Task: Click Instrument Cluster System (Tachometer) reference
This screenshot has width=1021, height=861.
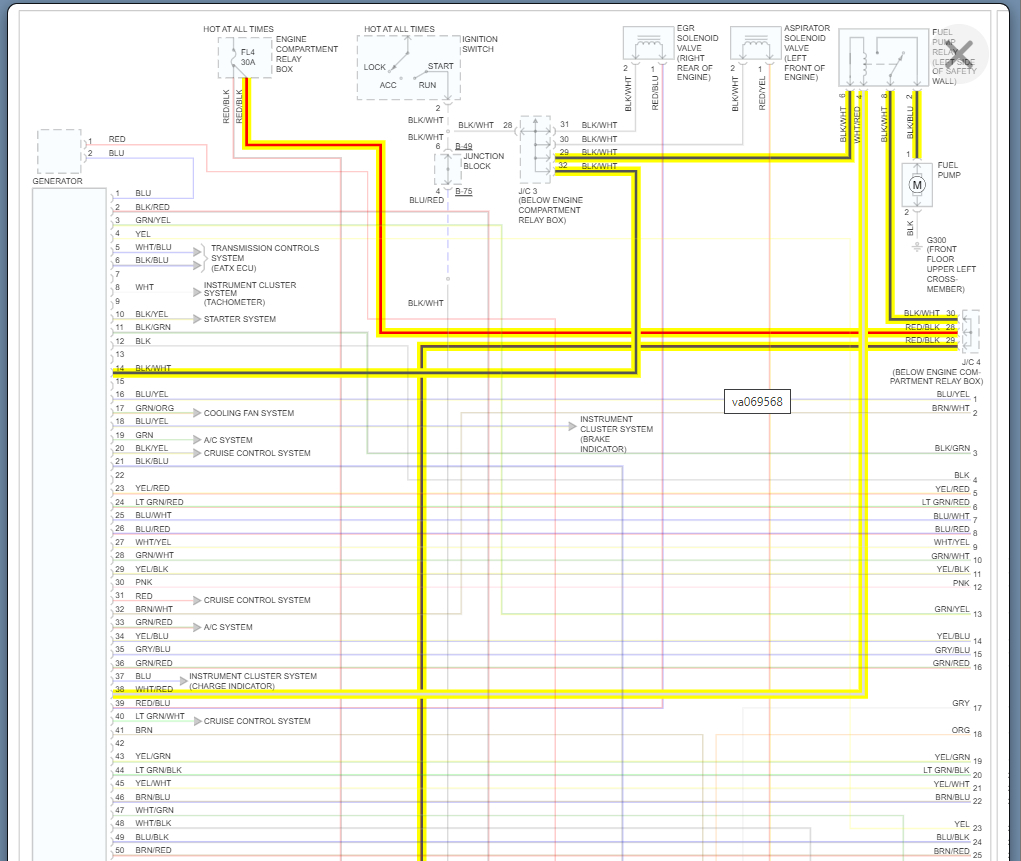Action: (249, 294)
